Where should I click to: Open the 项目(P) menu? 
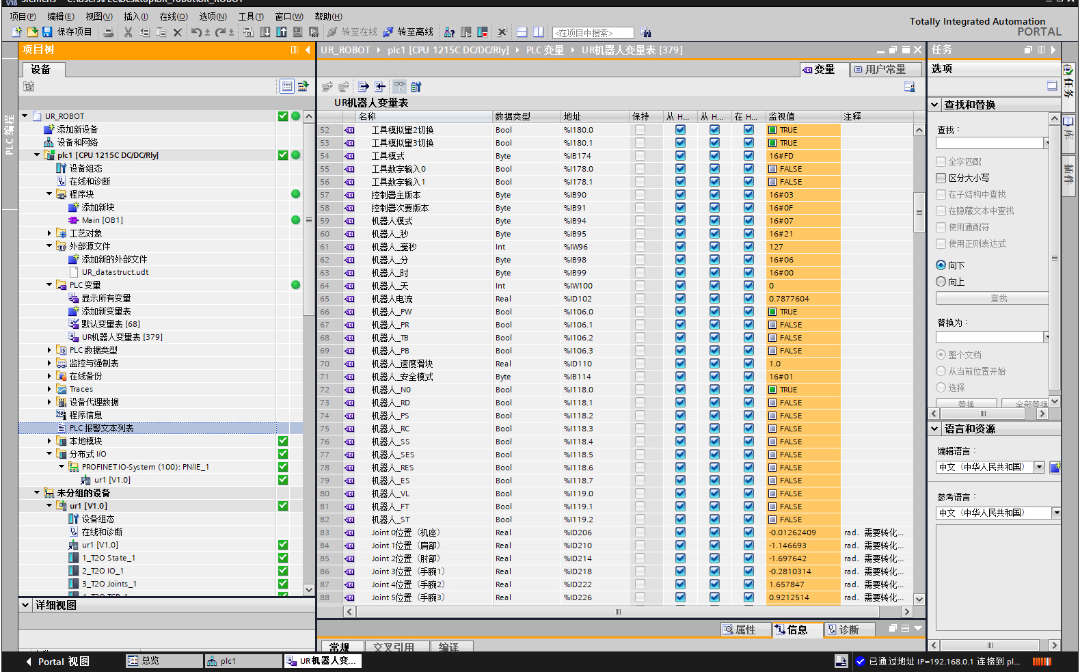(23, 17)
